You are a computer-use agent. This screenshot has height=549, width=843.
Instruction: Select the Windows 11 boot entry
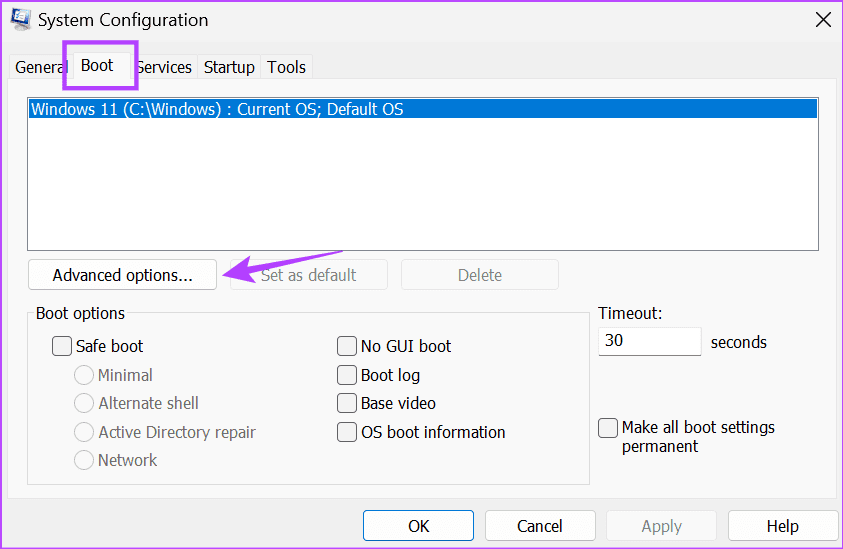point(423,109)
